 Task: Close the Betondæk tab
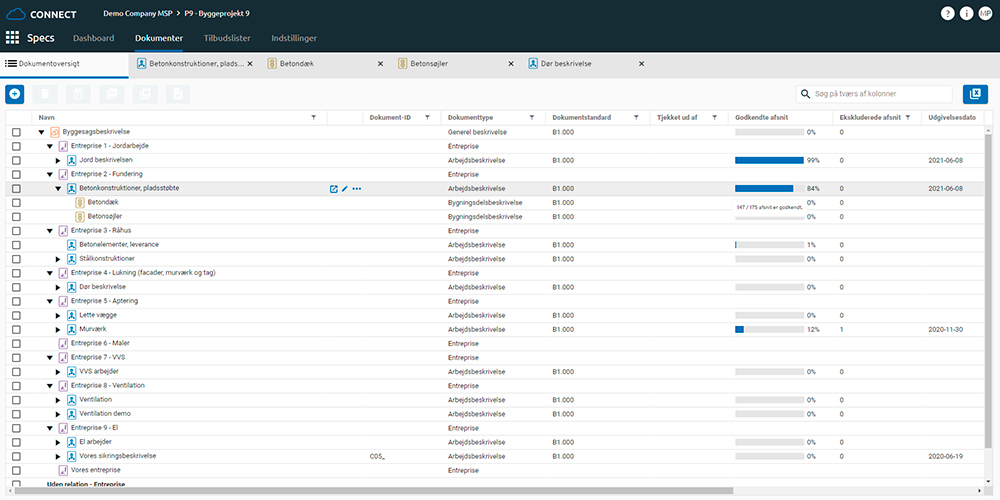coord(379,63)
